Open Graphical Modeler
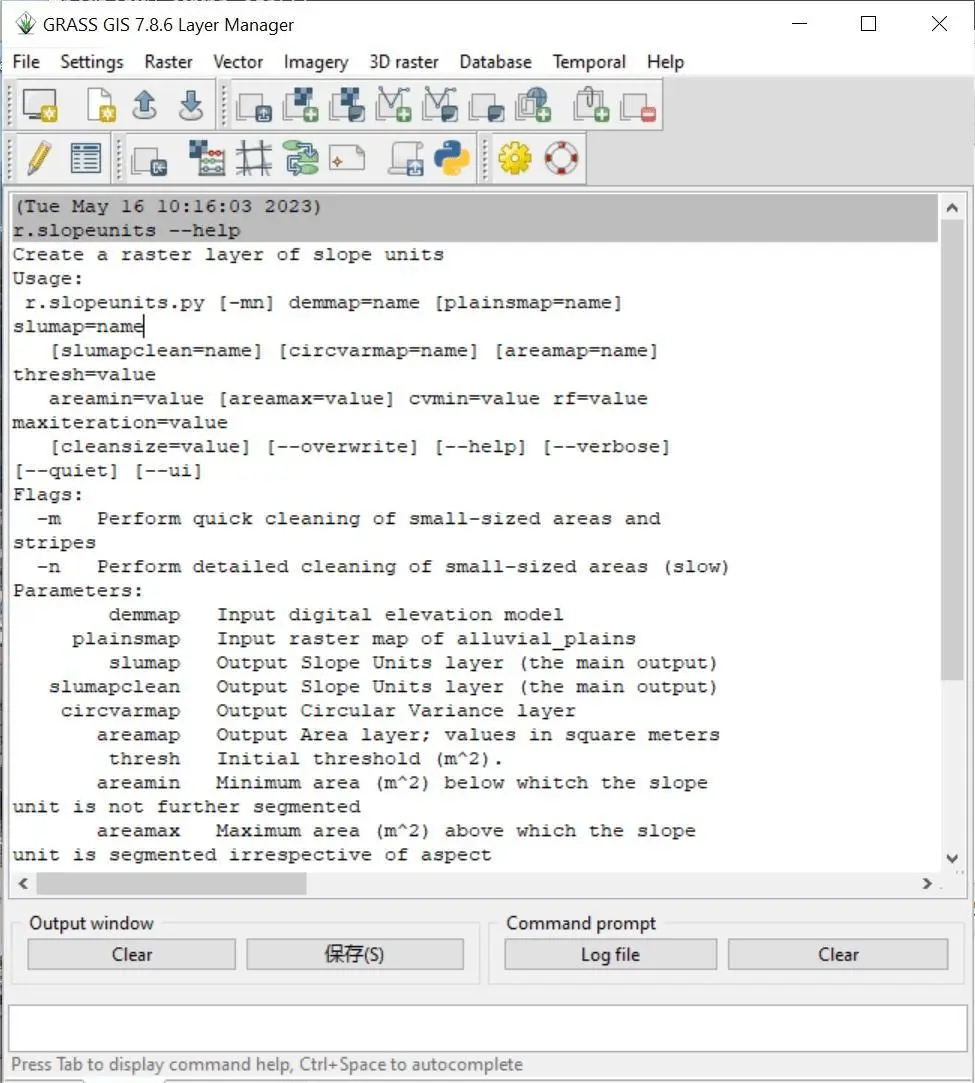 [x=300, y=158]
